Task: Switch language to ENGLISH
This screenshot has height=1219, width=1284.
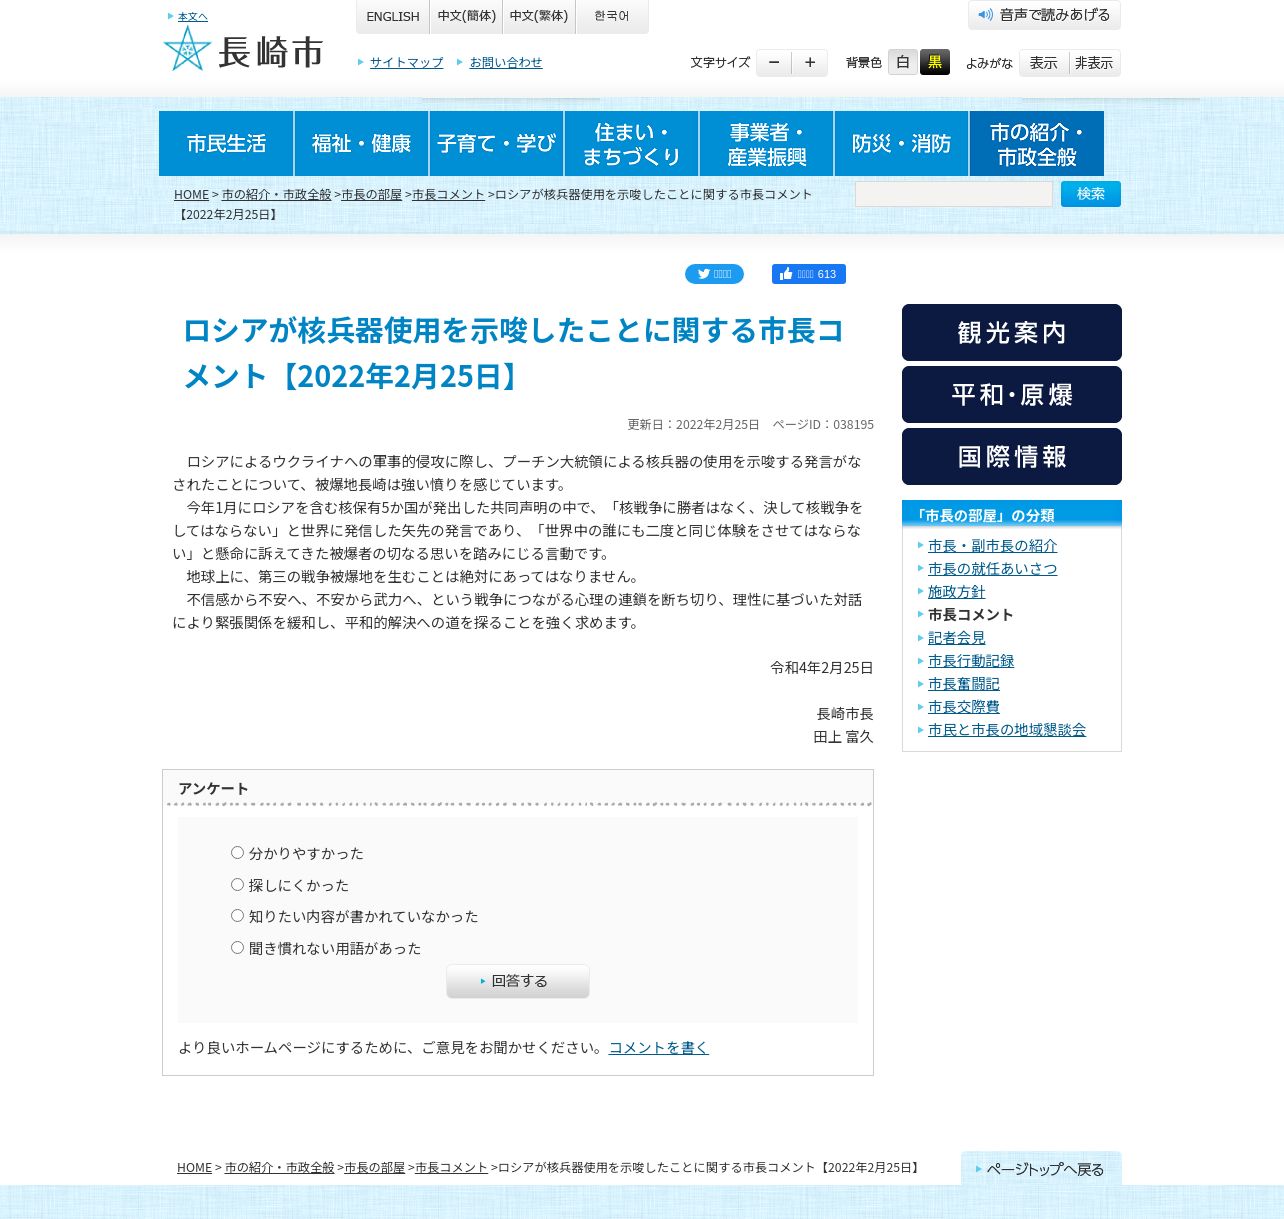Action: coord(393,16)
